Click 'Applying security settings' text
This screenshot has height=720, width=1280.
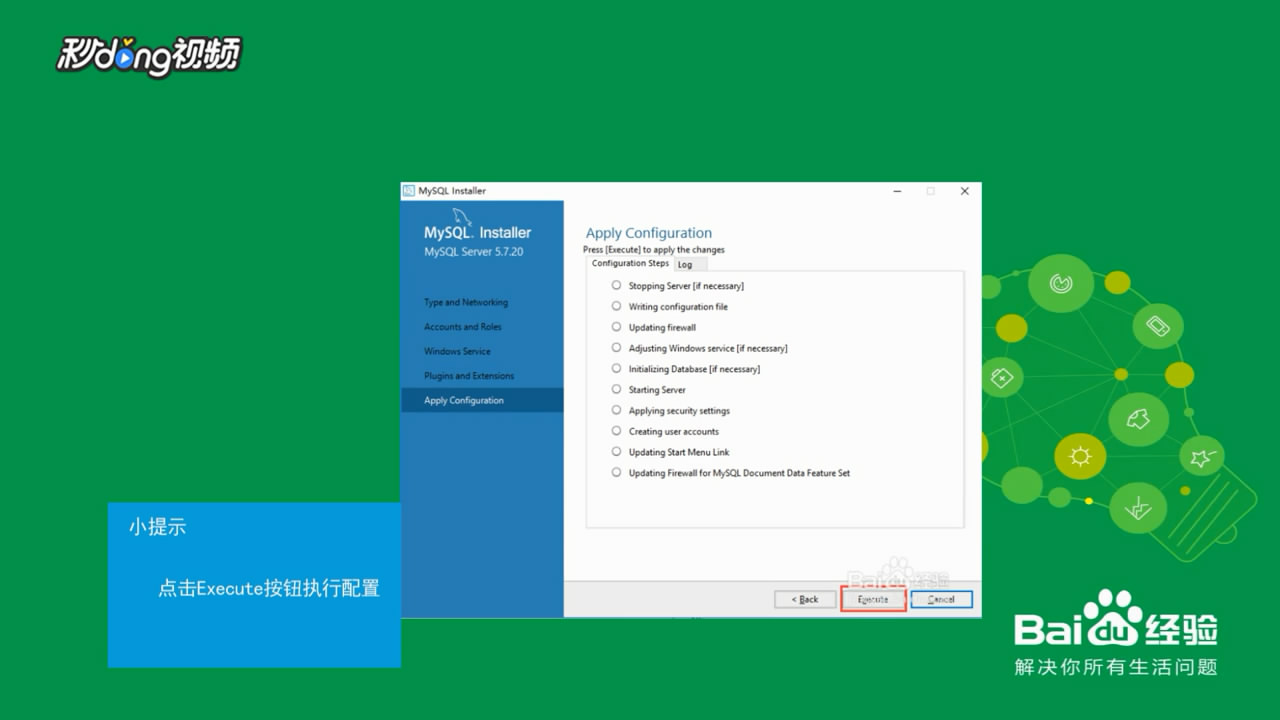[x=679, y=411]
